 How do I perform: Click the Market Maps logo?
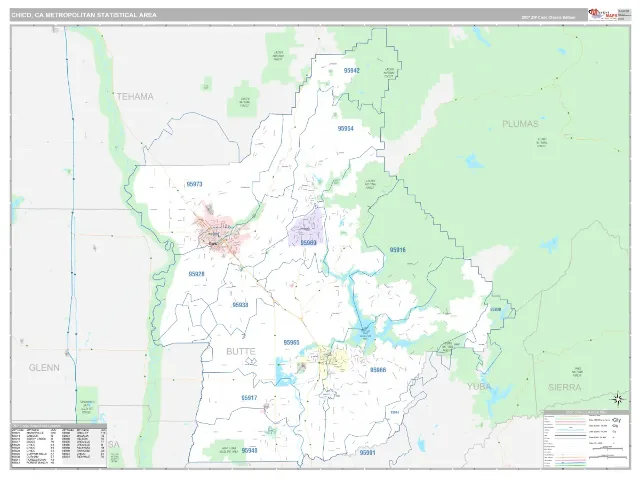[603, 14]
